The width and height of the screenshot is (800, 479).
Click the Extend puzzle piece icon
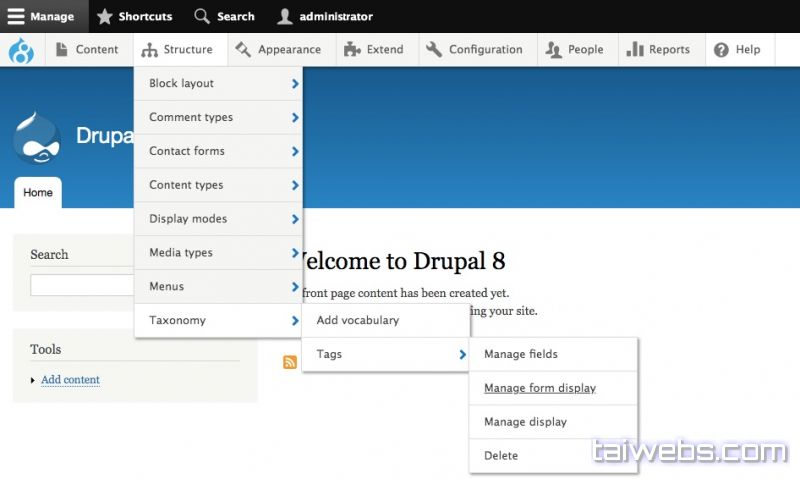[x=351, y=50]
